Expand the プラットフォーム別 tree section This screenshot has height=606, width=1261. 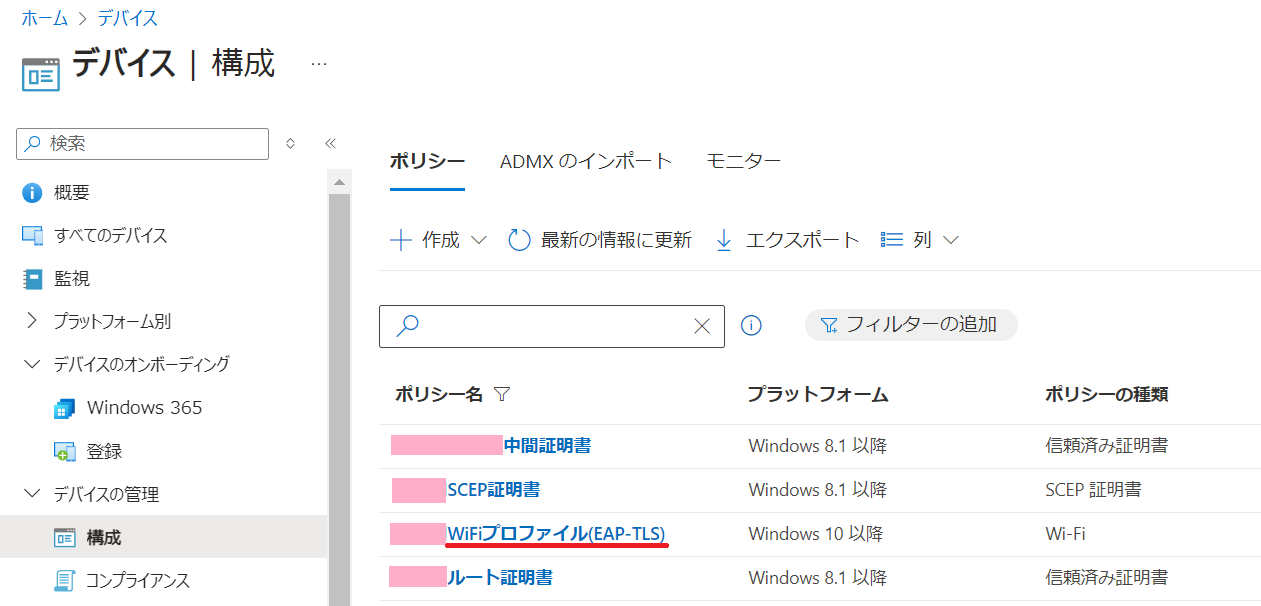click(x=32, y=321)
